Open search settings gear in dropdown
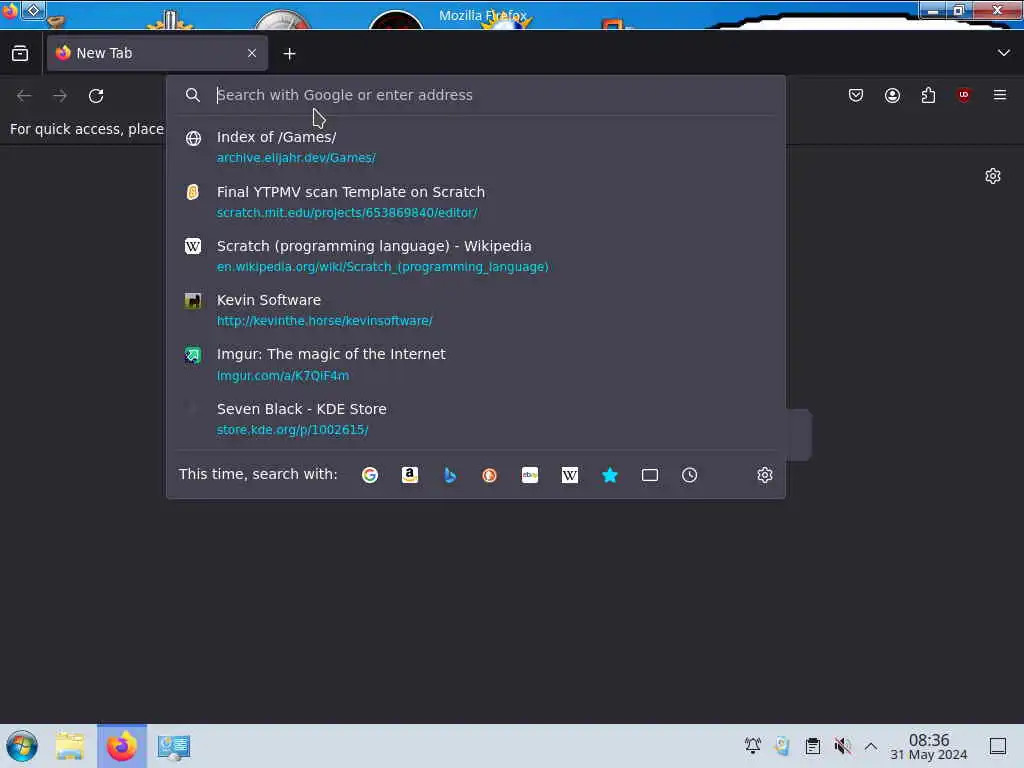1024x768 pixels. pos(765,475)
